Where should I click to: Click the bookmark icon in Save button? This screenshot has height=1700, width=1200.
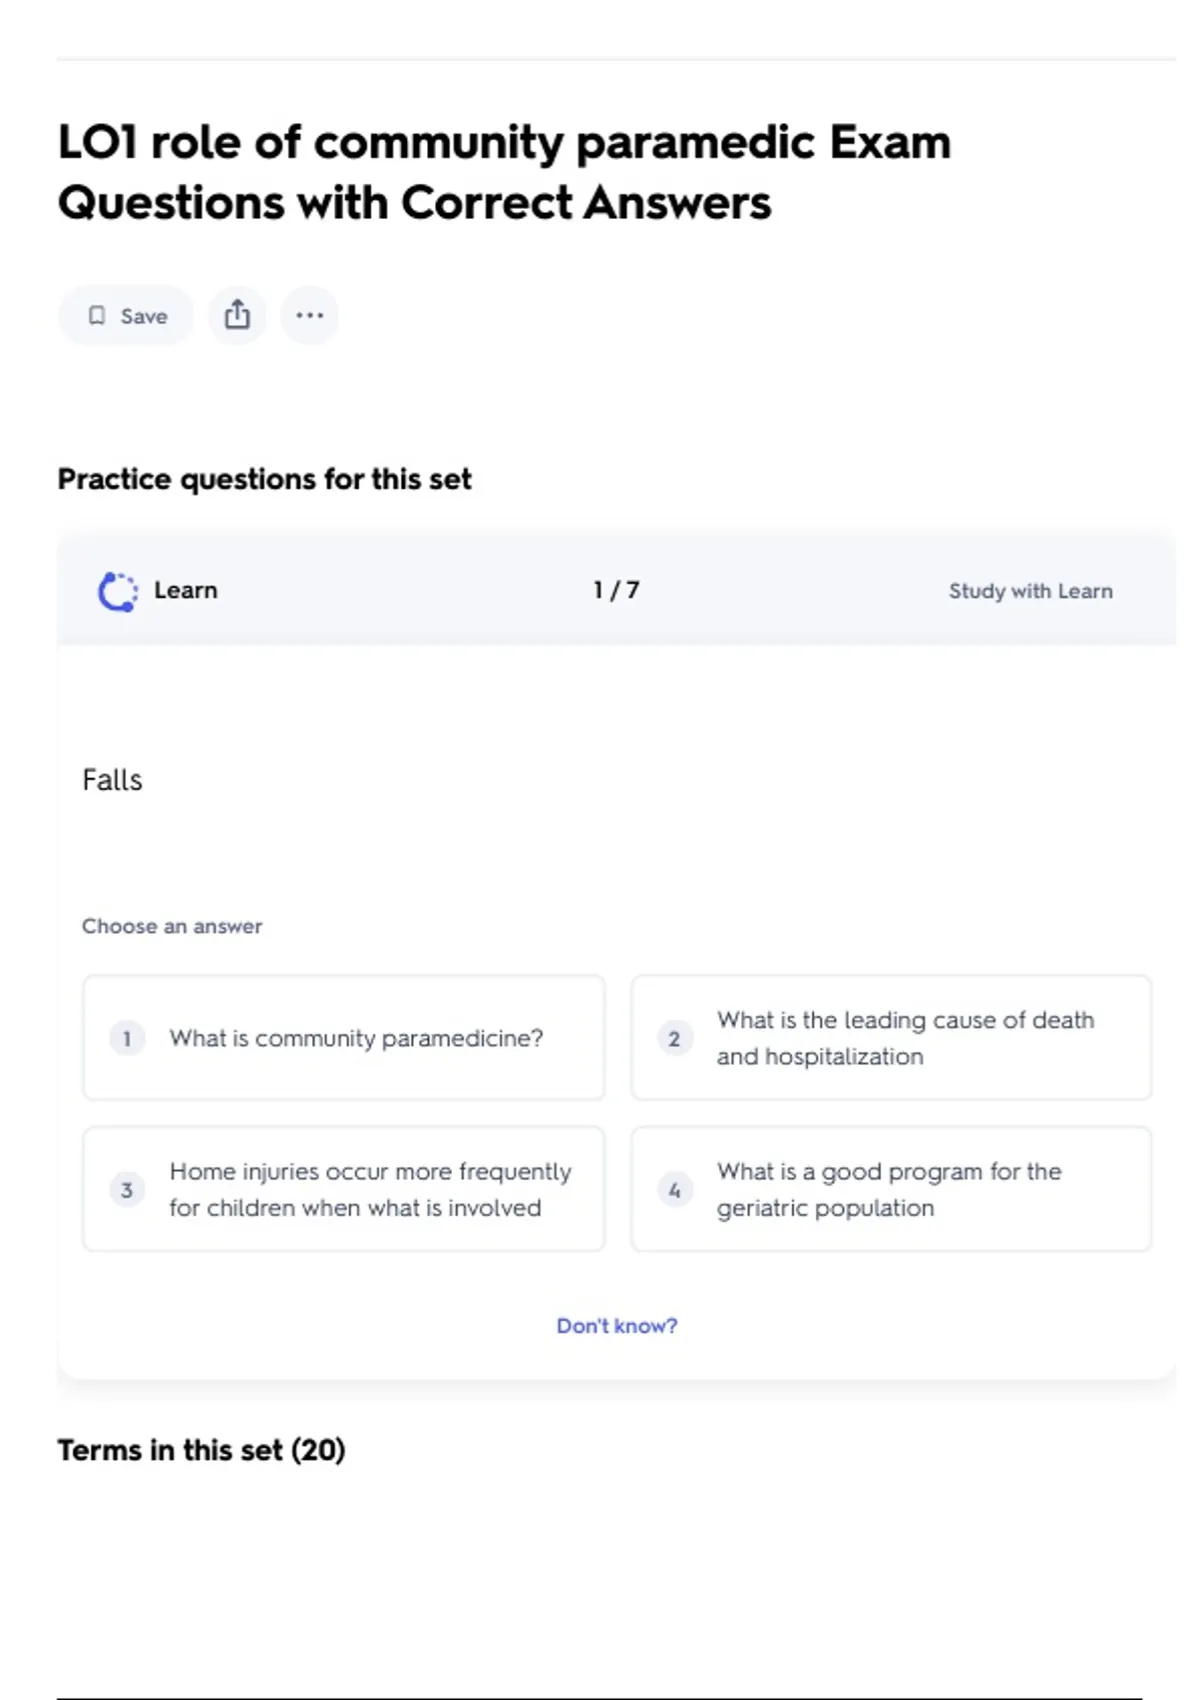tap(97, 316)
